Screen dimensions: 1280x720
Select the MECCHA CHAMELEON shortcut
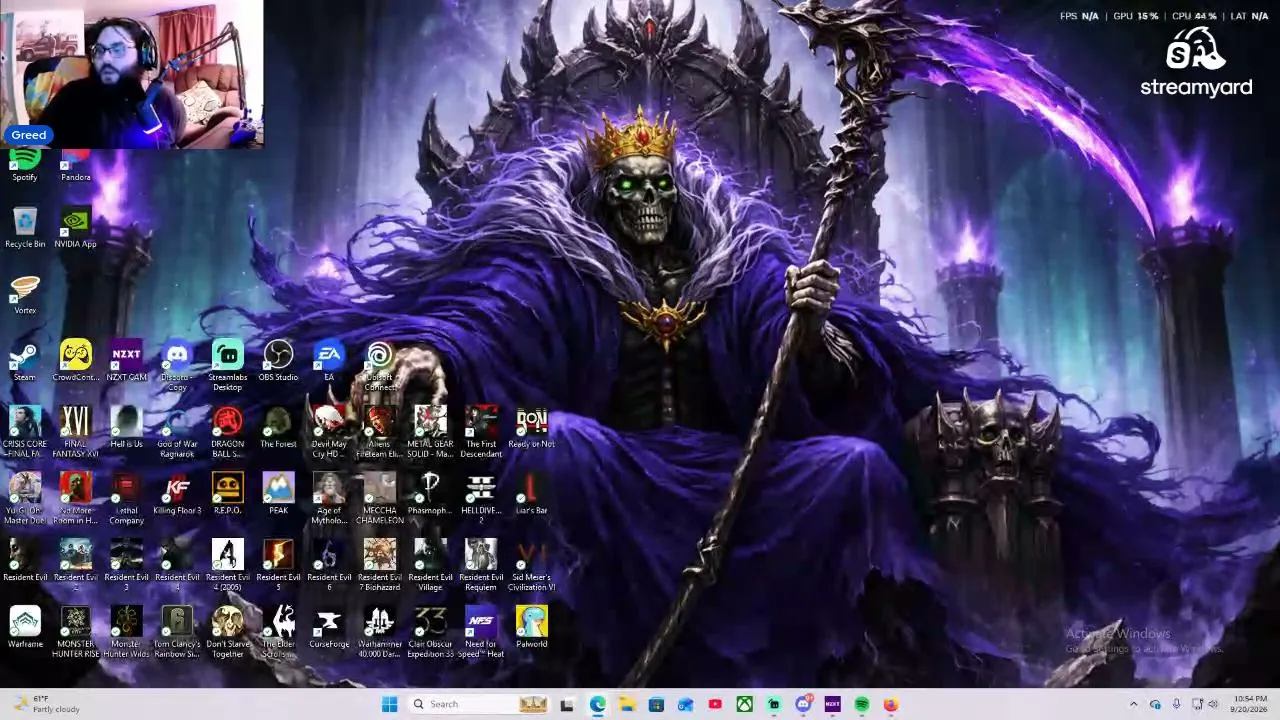(380, 500)
